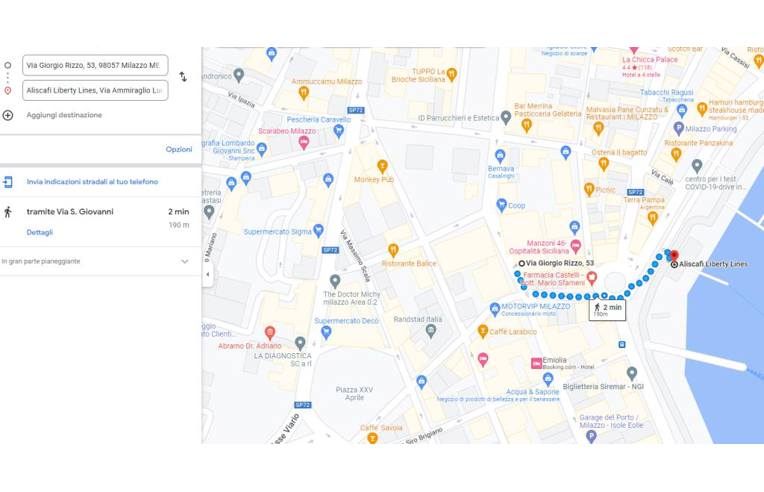Swap starting point and destination
Screen dimensions: 764x492
[x=183, y=77]
